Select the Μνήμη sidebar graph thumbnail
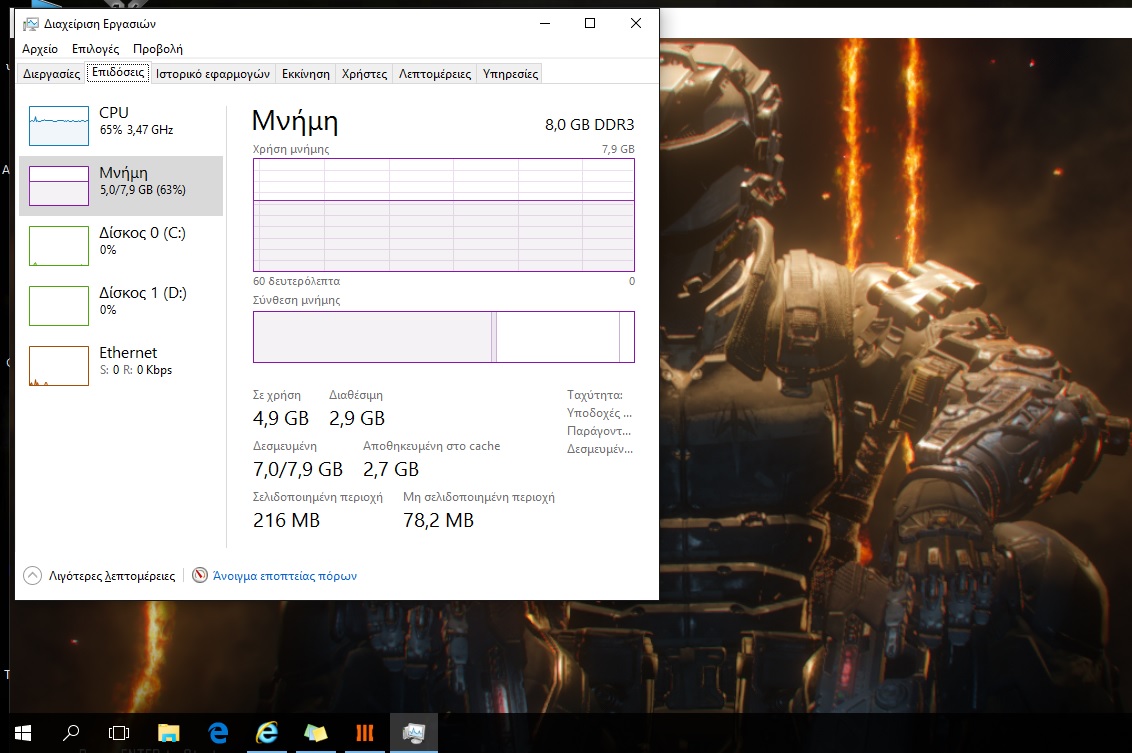 point(58,186)
